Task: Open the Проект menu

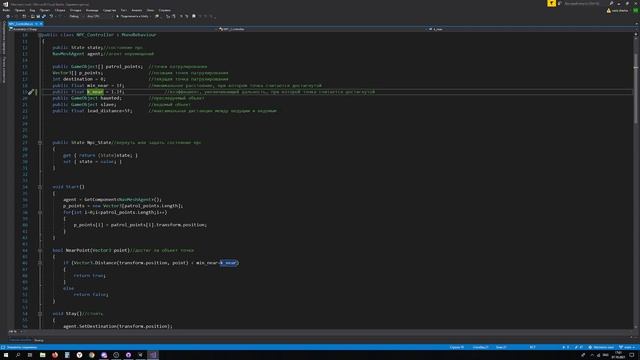Action: point(44,10)
